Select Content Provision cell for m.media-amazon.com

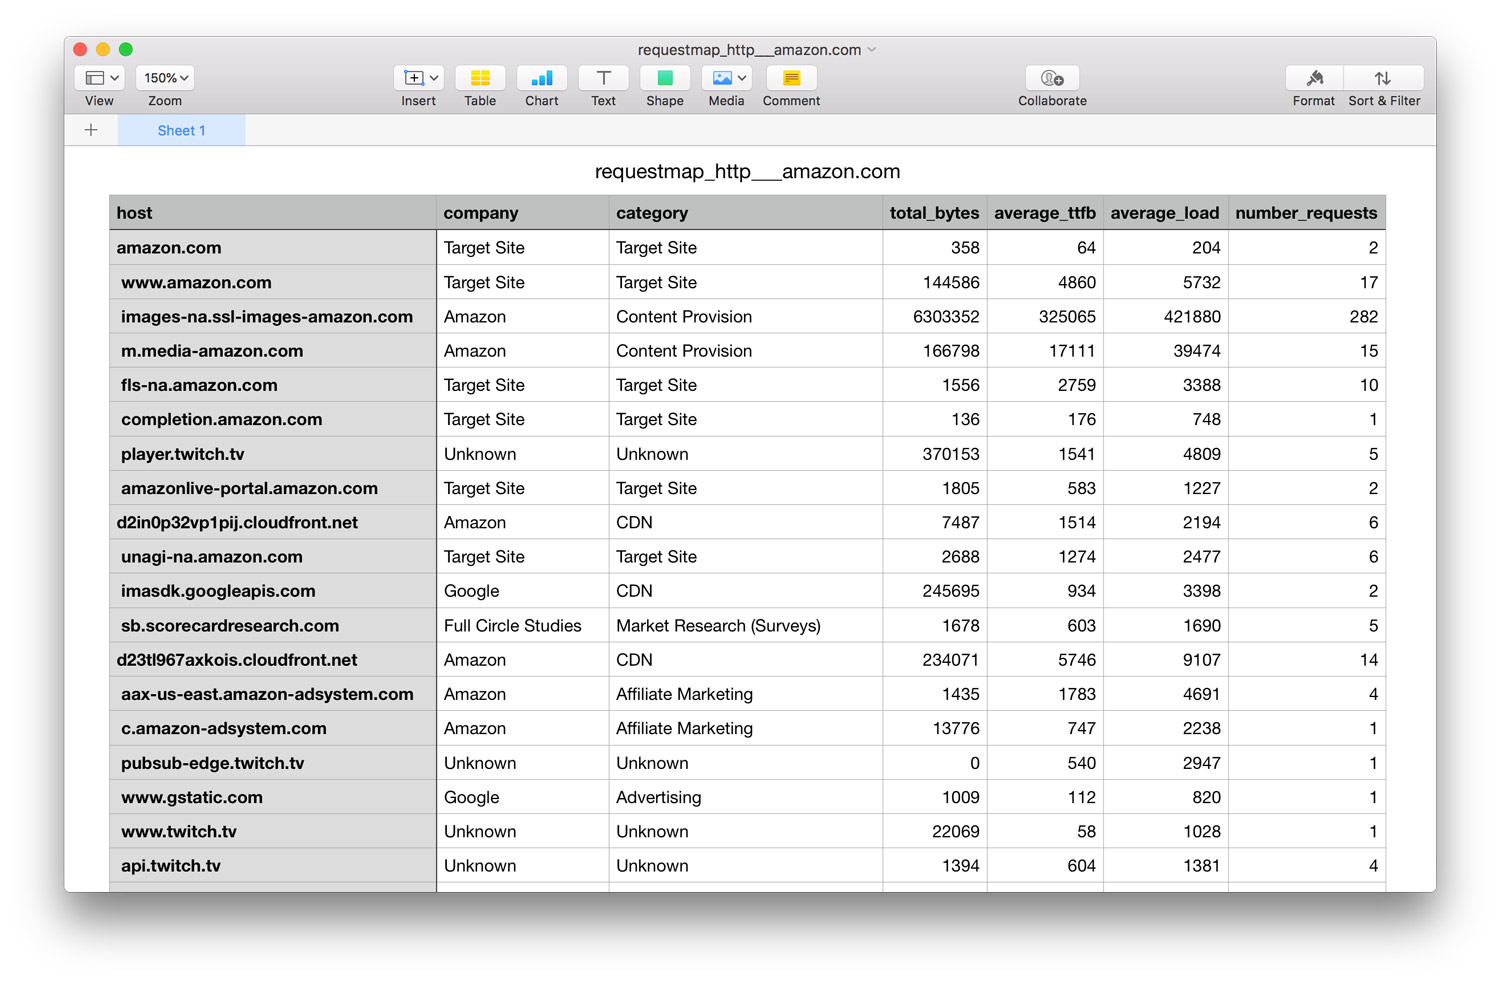[746, 351]
